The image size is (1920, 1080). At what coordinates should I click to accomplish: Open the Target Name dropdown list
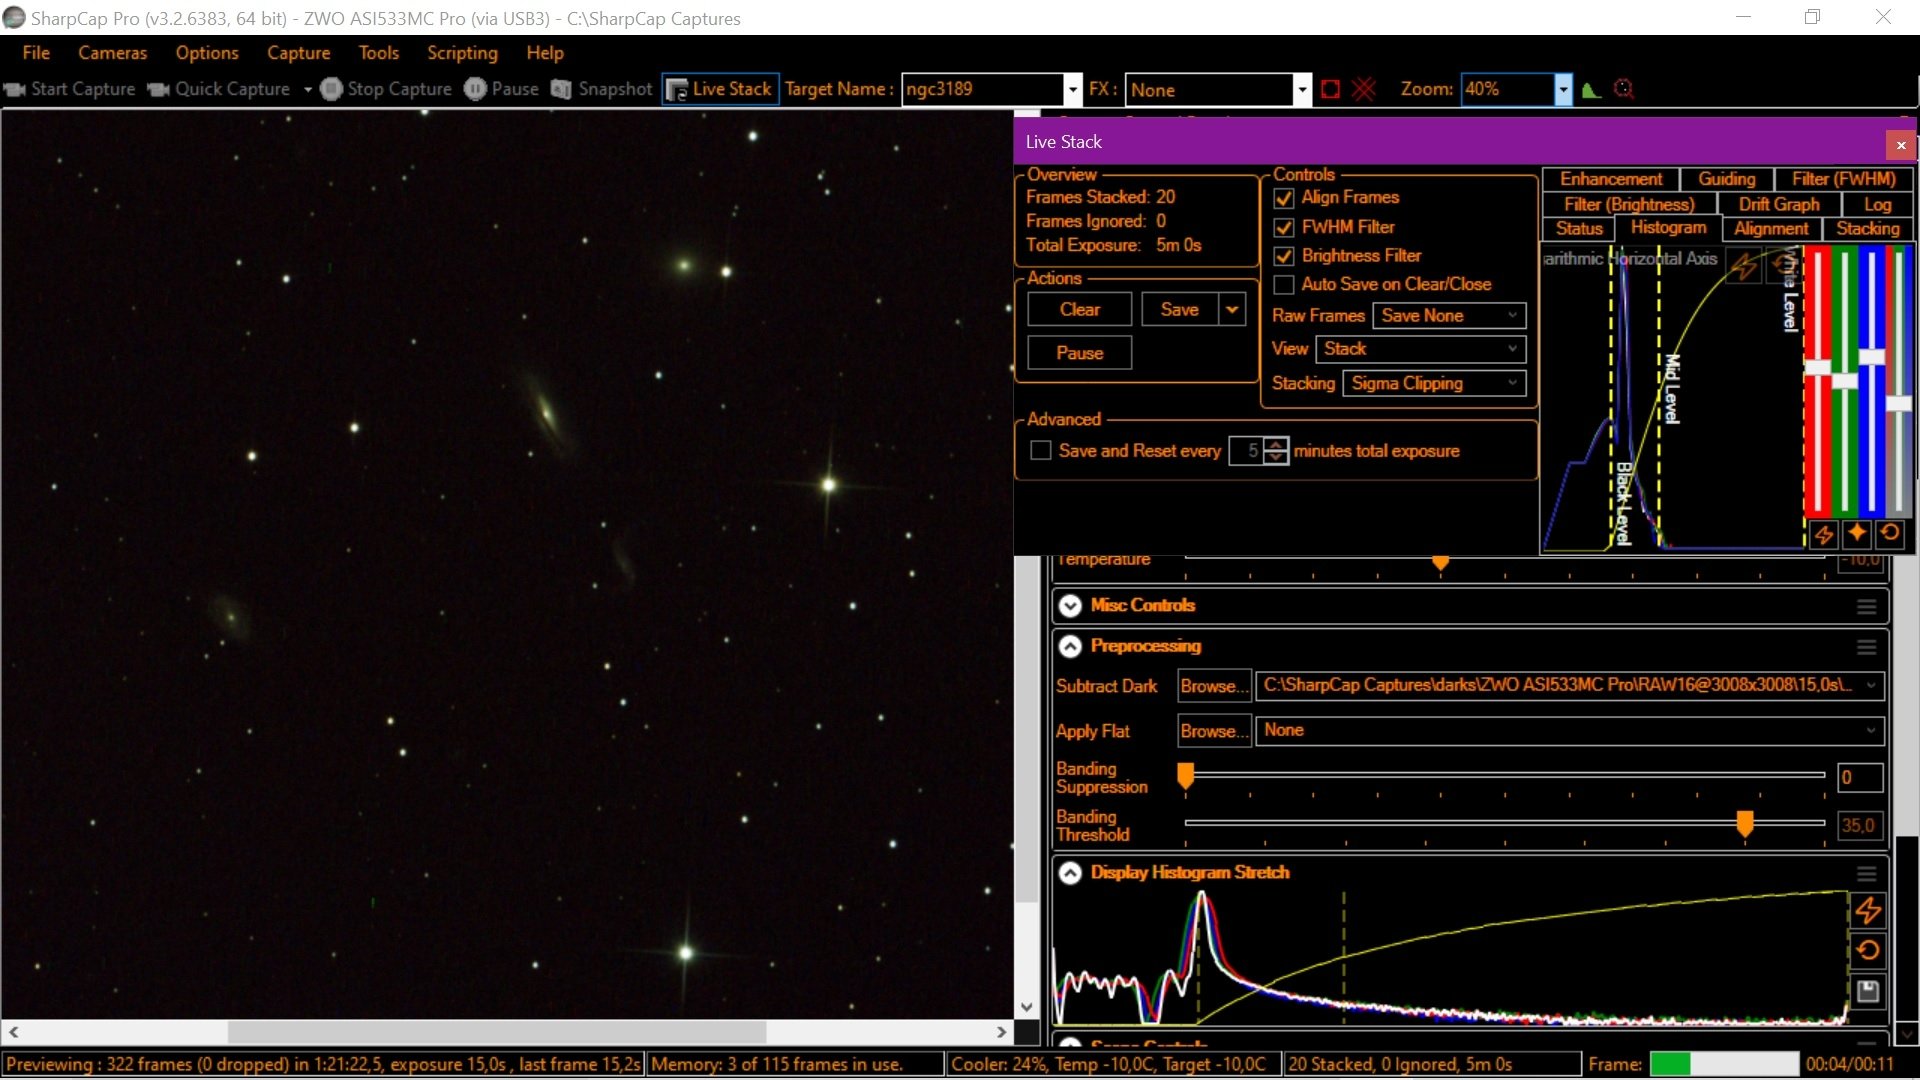(1073, 89)
